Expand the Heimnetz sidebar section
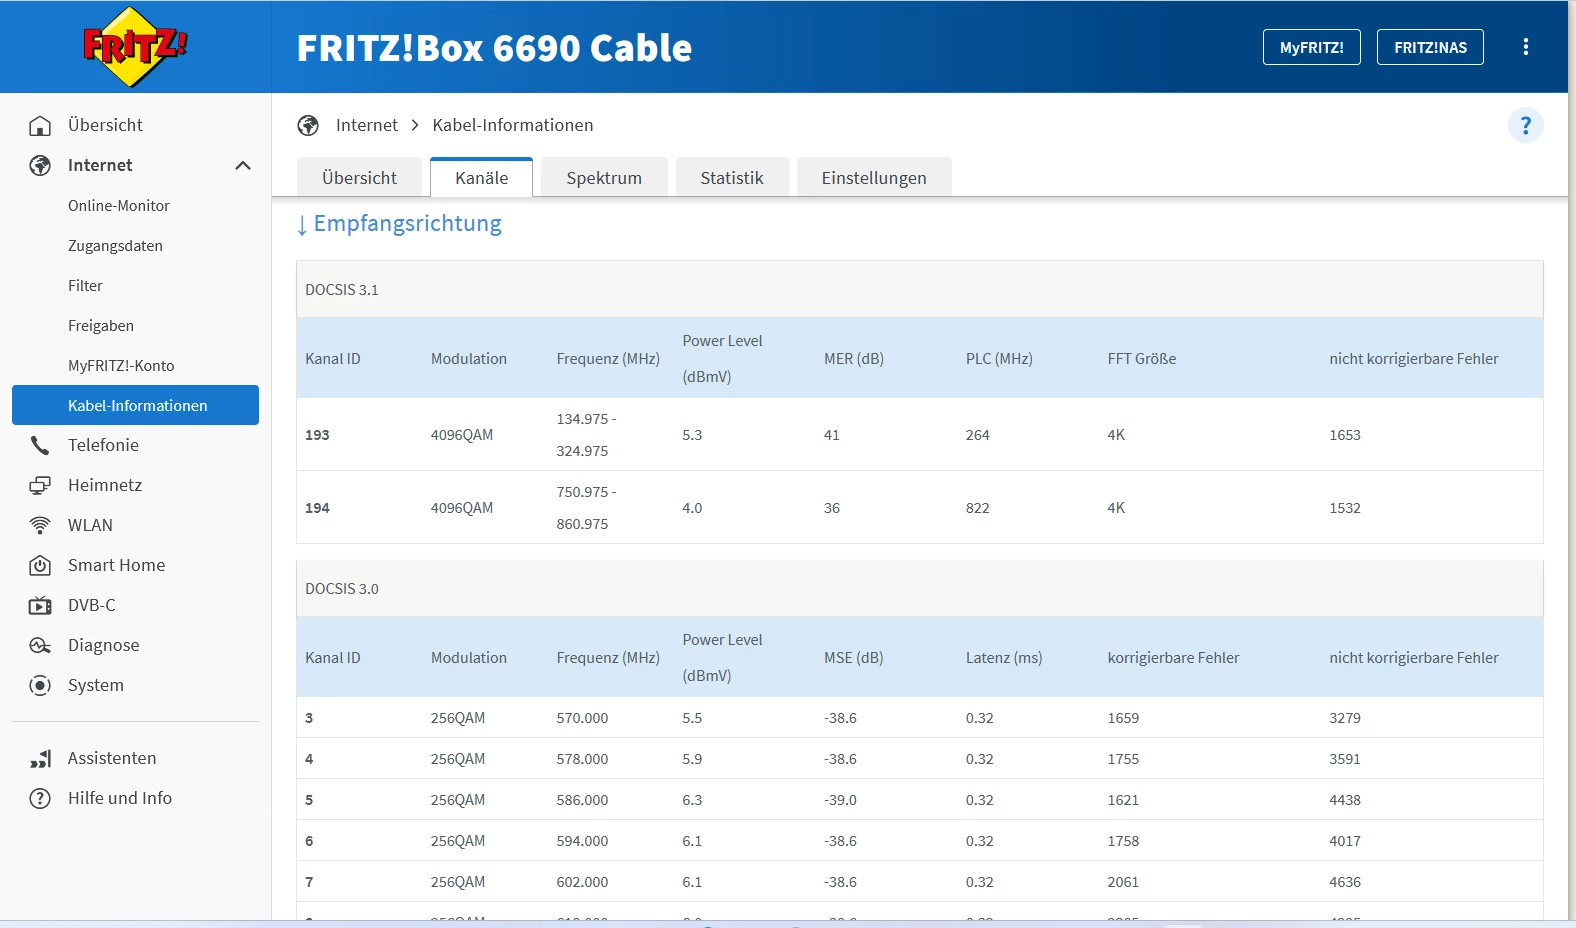Image resolution: width=1576 pixels, height=928 pixels. [105, 485]
